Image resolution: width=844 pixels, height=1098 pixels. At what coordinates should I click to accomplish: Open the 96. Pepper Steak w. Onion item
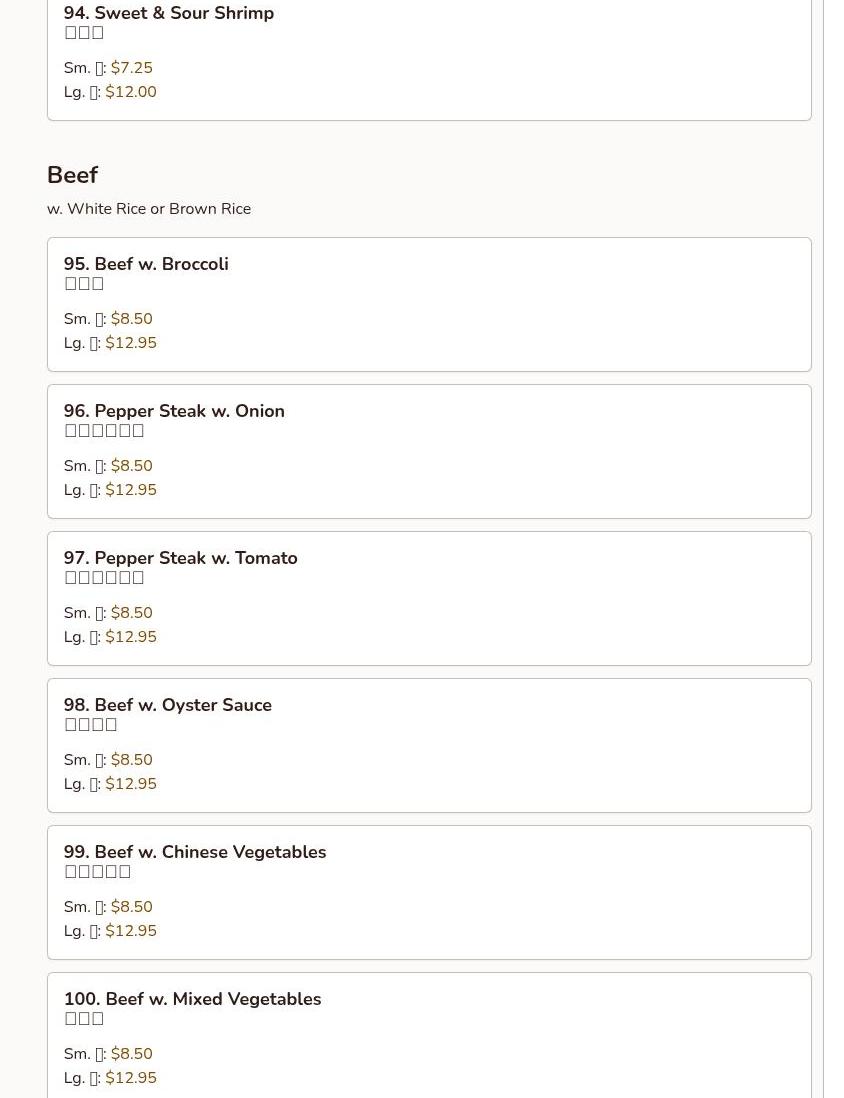[174, 411]
